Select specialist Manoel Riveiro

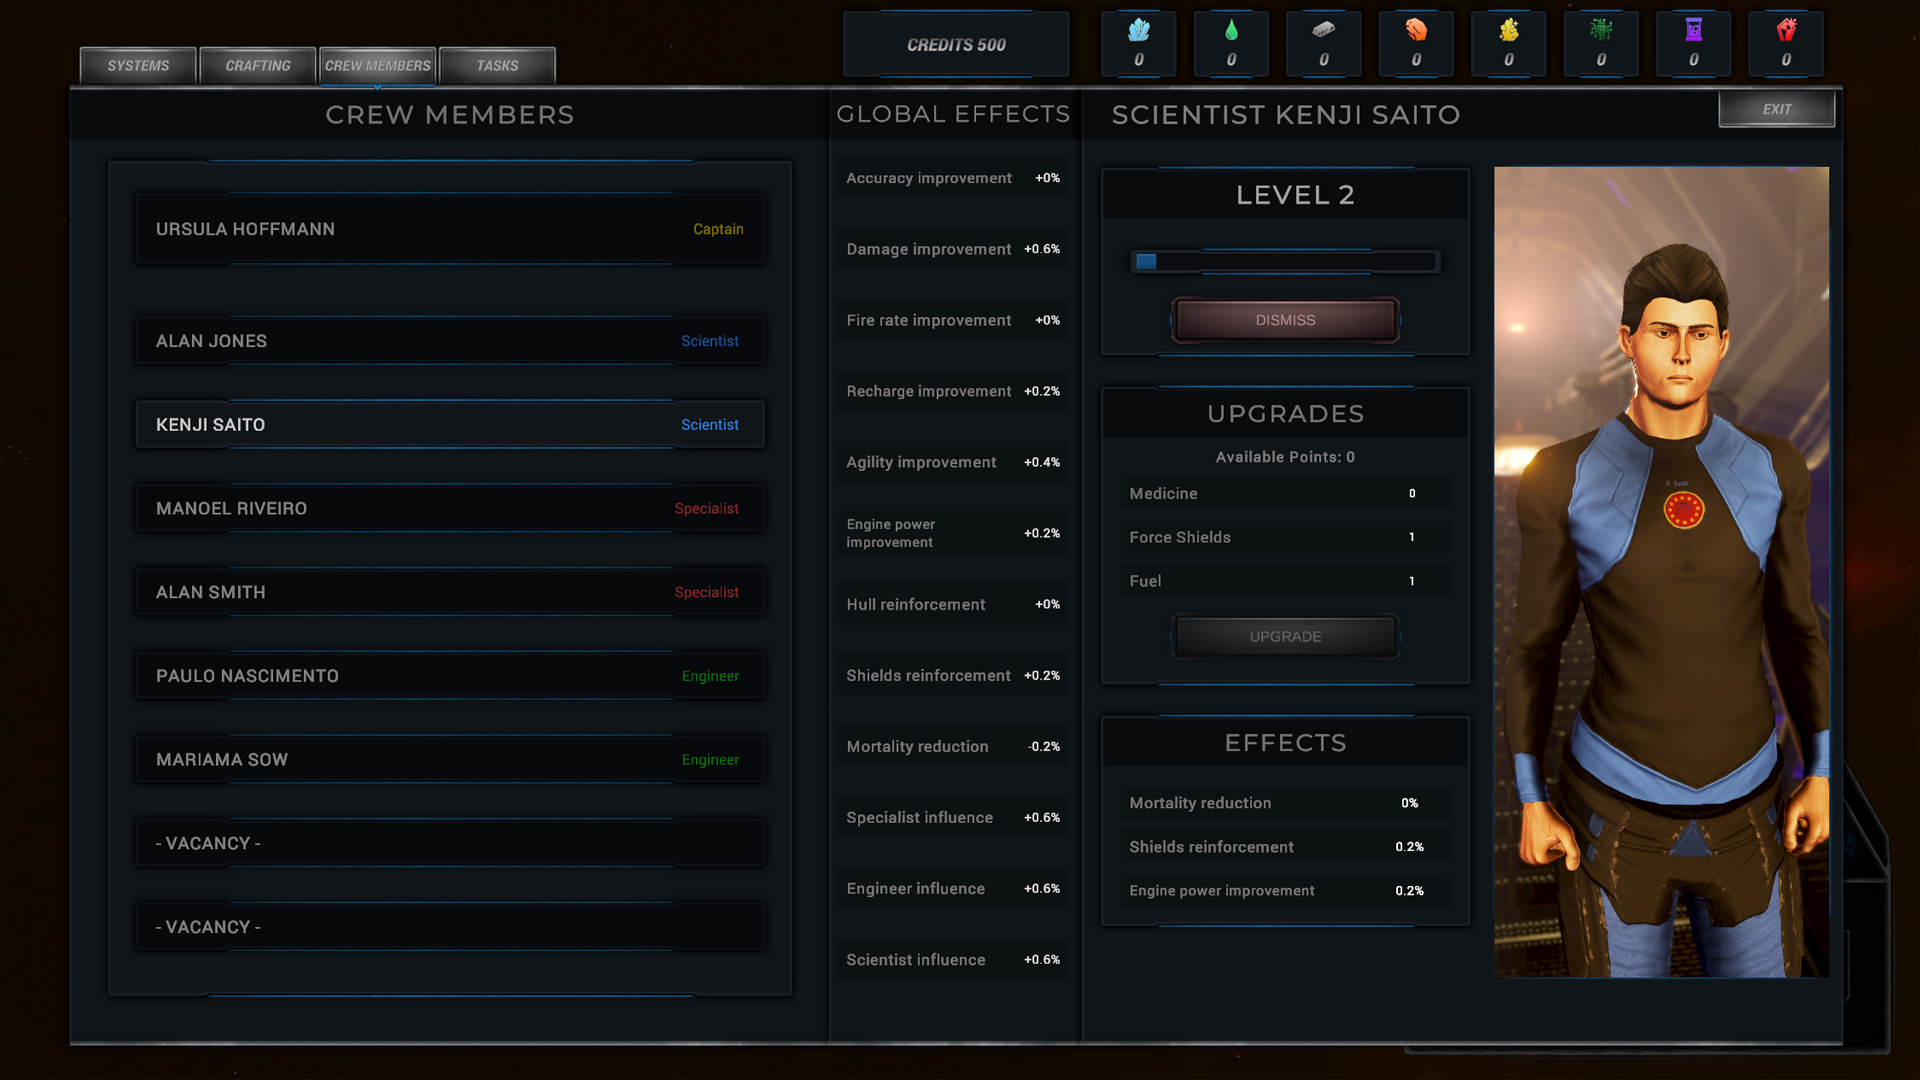pyautogui.click(x=450, y=508)
